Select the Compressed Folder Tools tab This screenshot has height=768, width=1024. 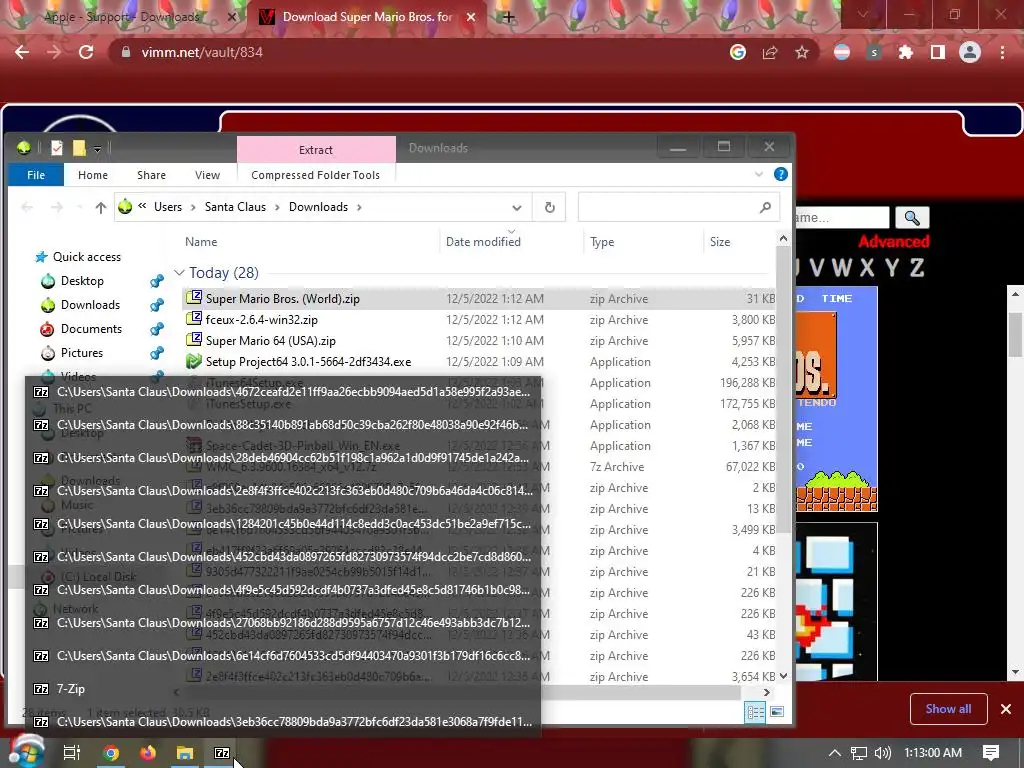tap(315, 175)
